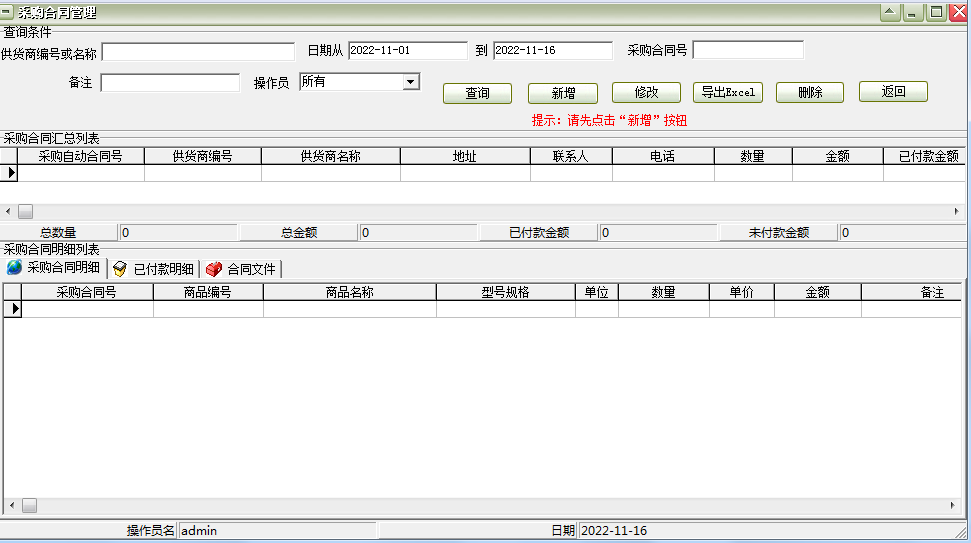
Task: Click the 备注 column header in detail list
Action: tap(913, 292)
